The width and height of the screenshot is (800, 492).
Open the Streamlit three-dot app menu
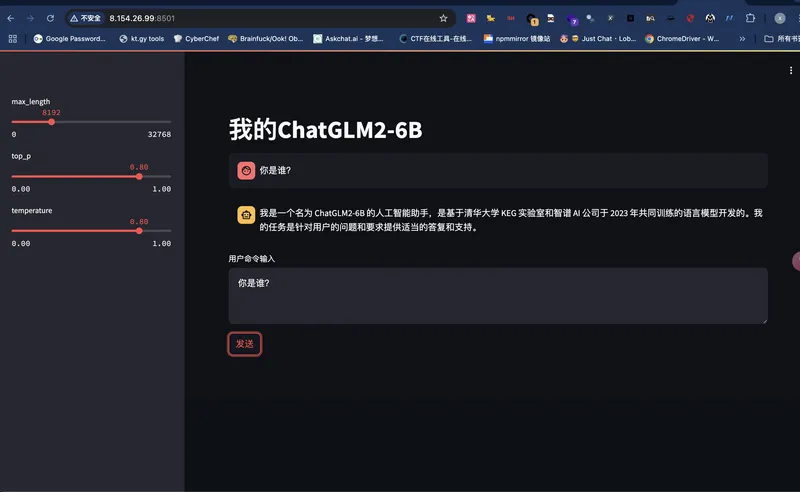tap(791, 70)
